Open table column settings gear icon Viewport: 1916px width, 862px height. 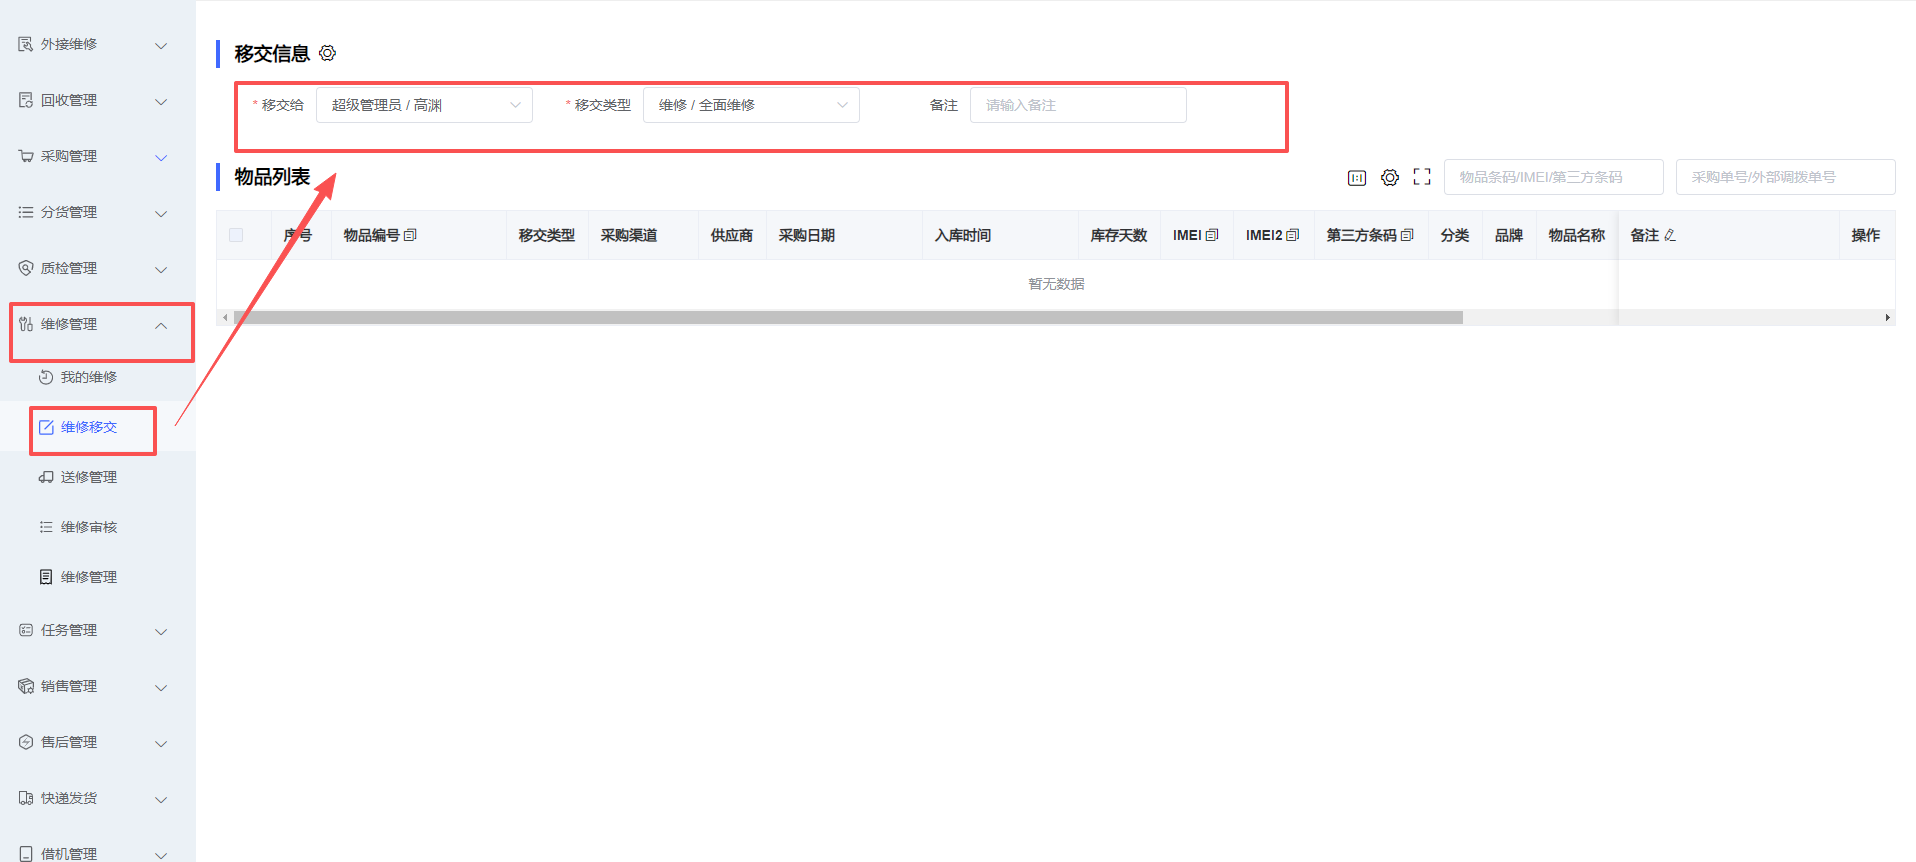point(1389,178)
